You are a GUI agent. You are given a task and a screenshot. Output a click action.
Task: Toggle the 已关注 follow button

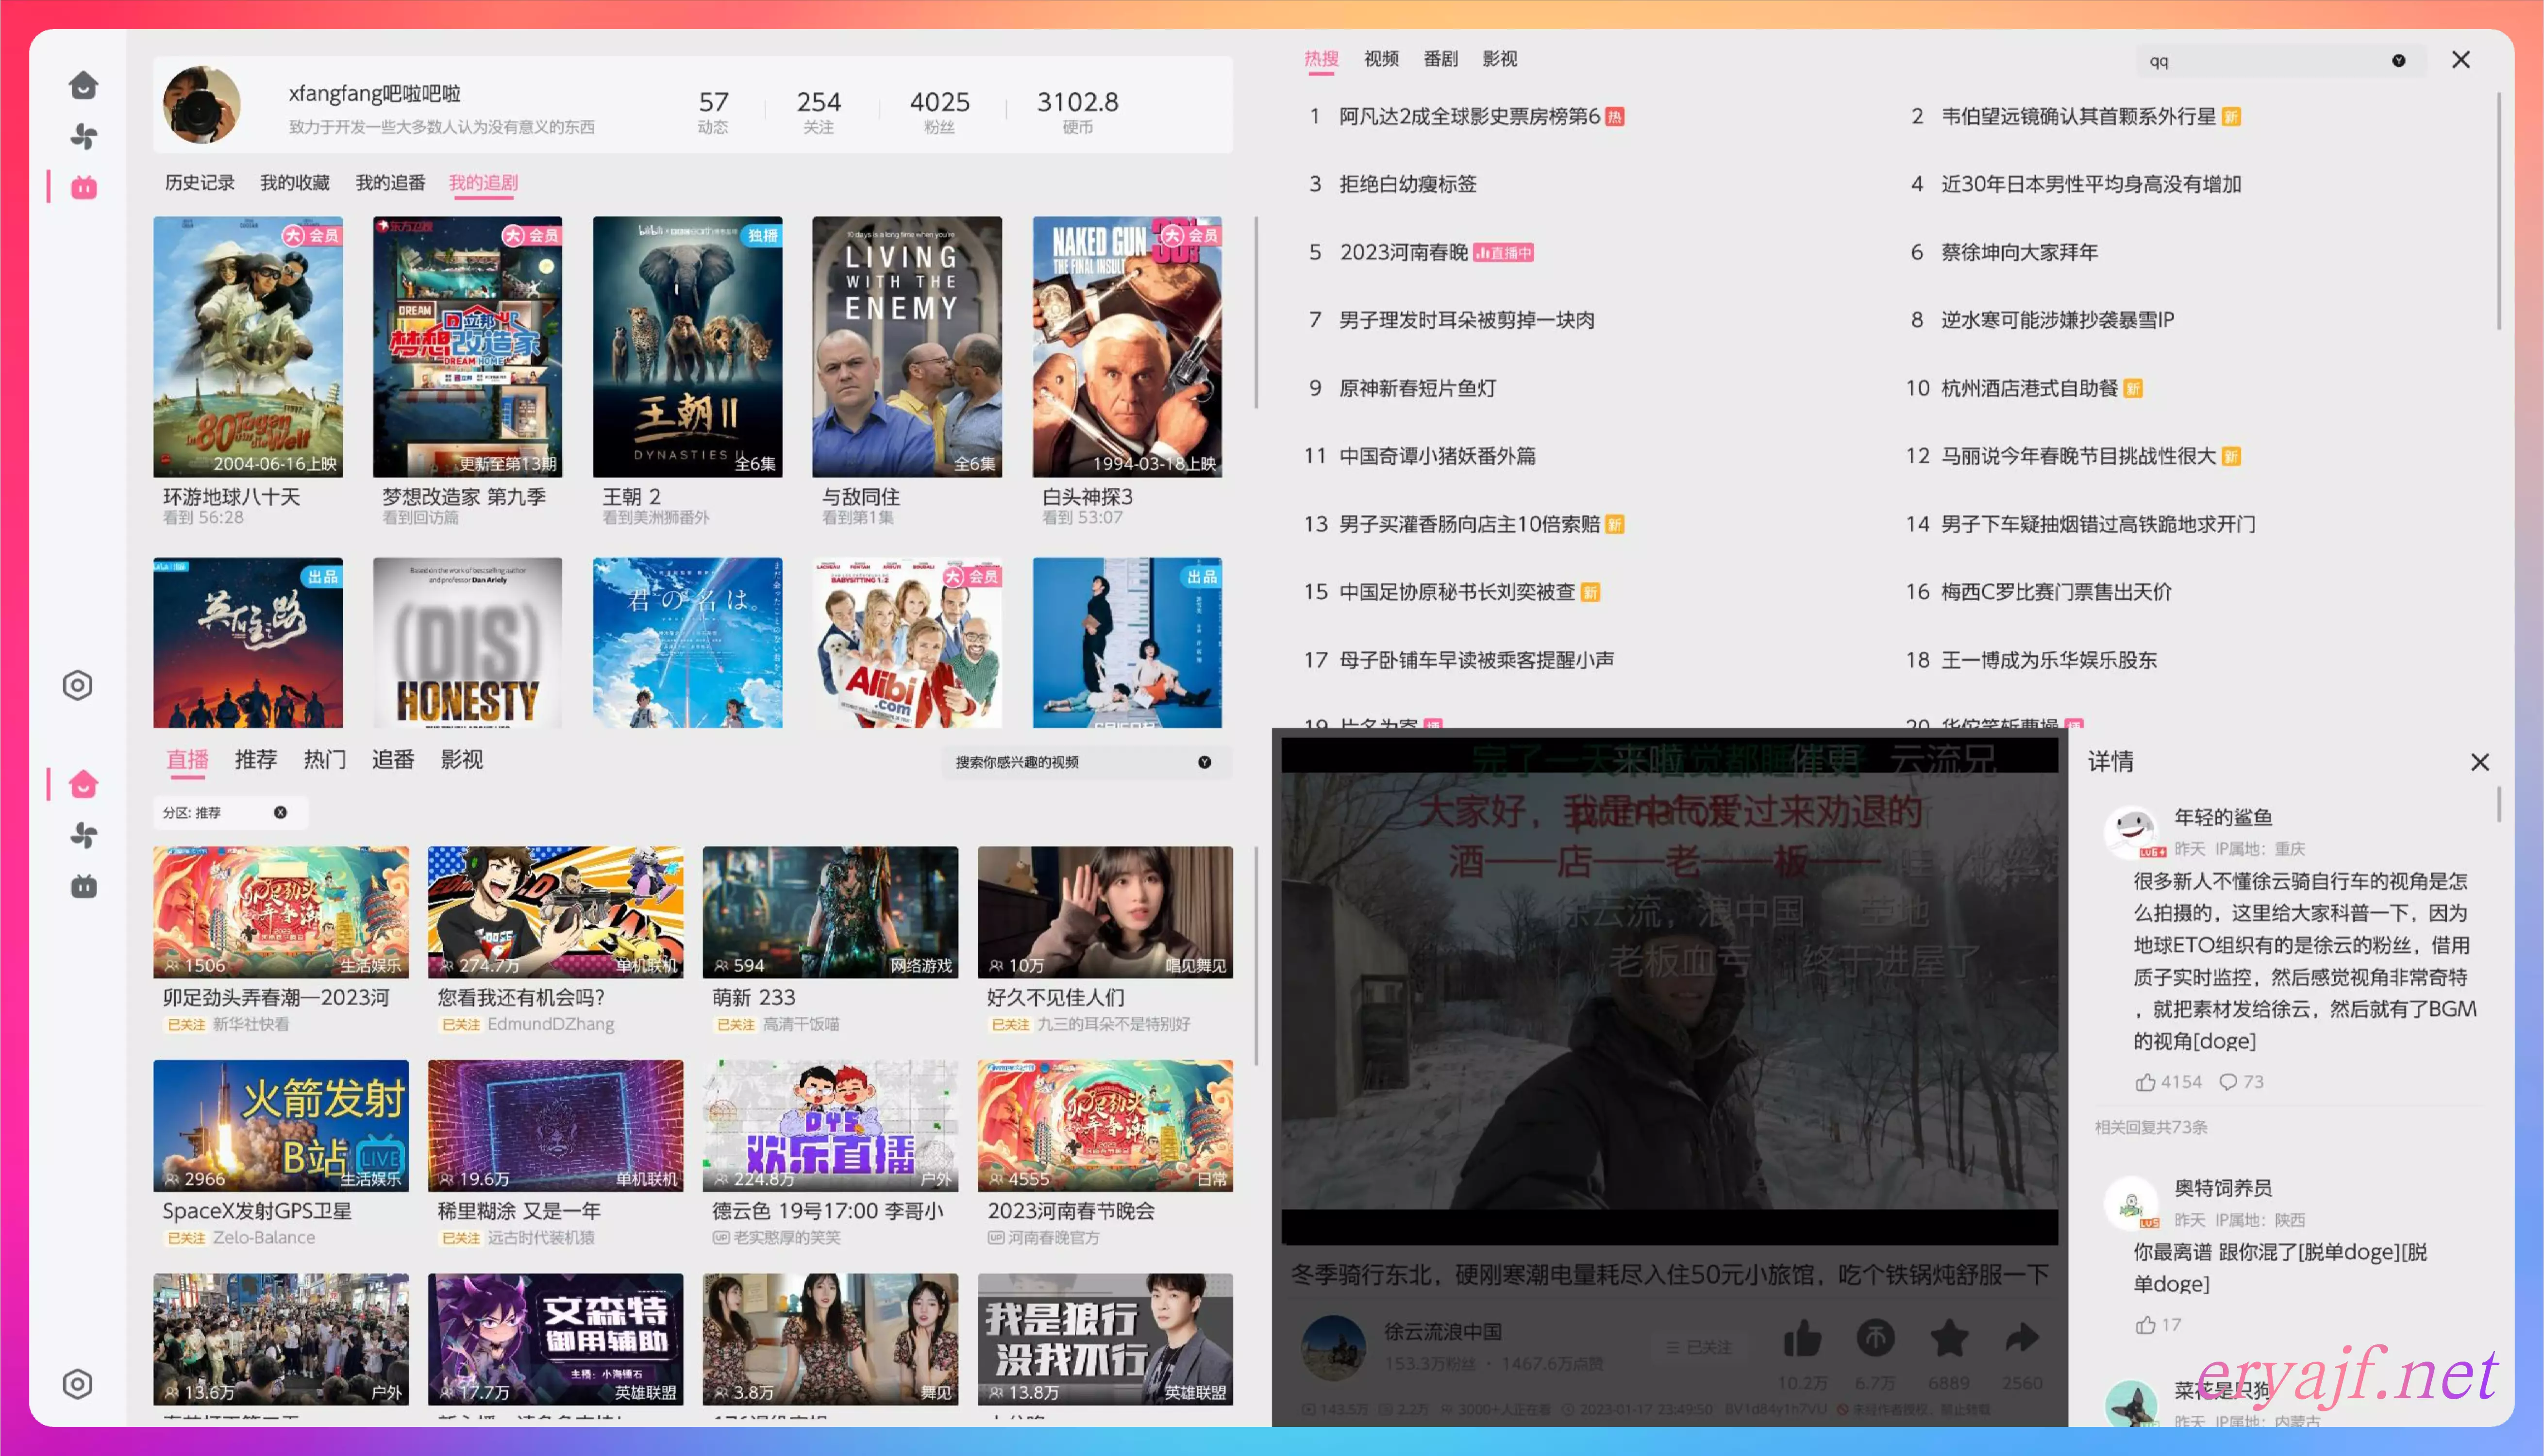pyautogui.click(x=1700, y=1347)
